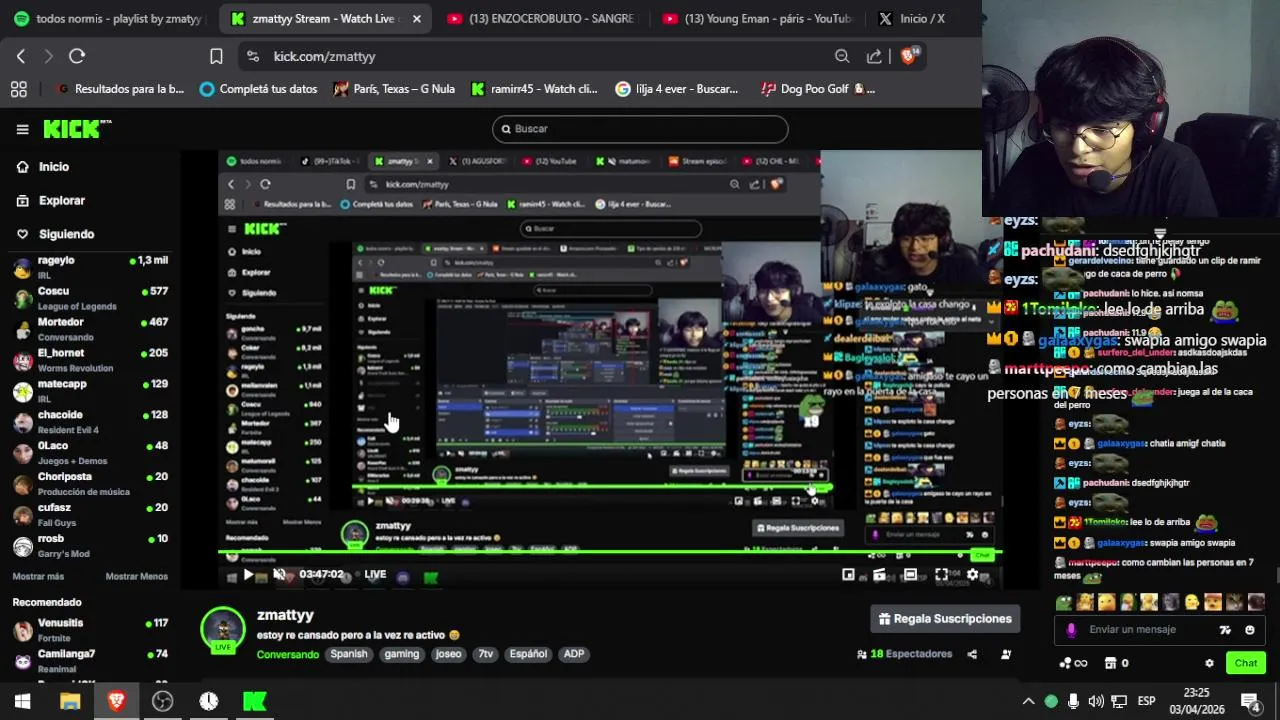
Task: Open El_hornet channel in sidebar
Action: coord(90,360)
